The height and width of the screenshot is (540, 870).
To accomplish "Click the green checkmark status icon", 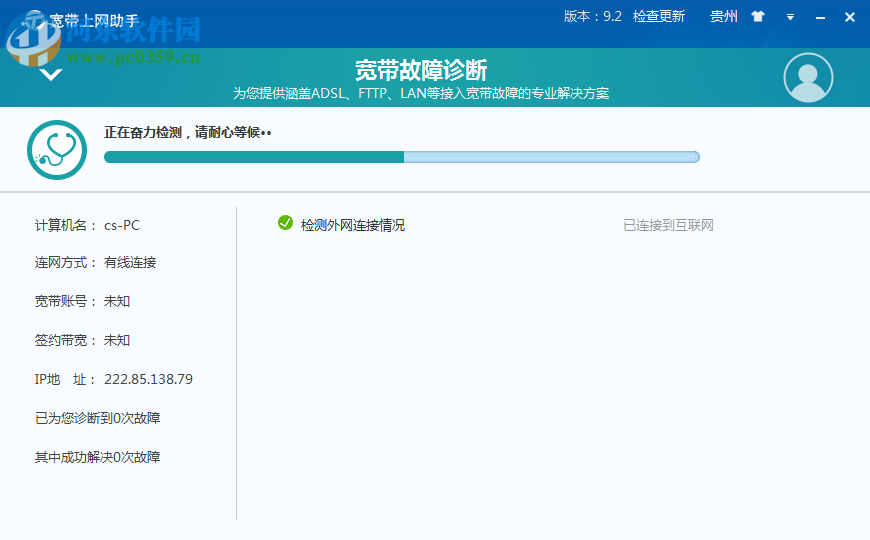I will (285, 223).
